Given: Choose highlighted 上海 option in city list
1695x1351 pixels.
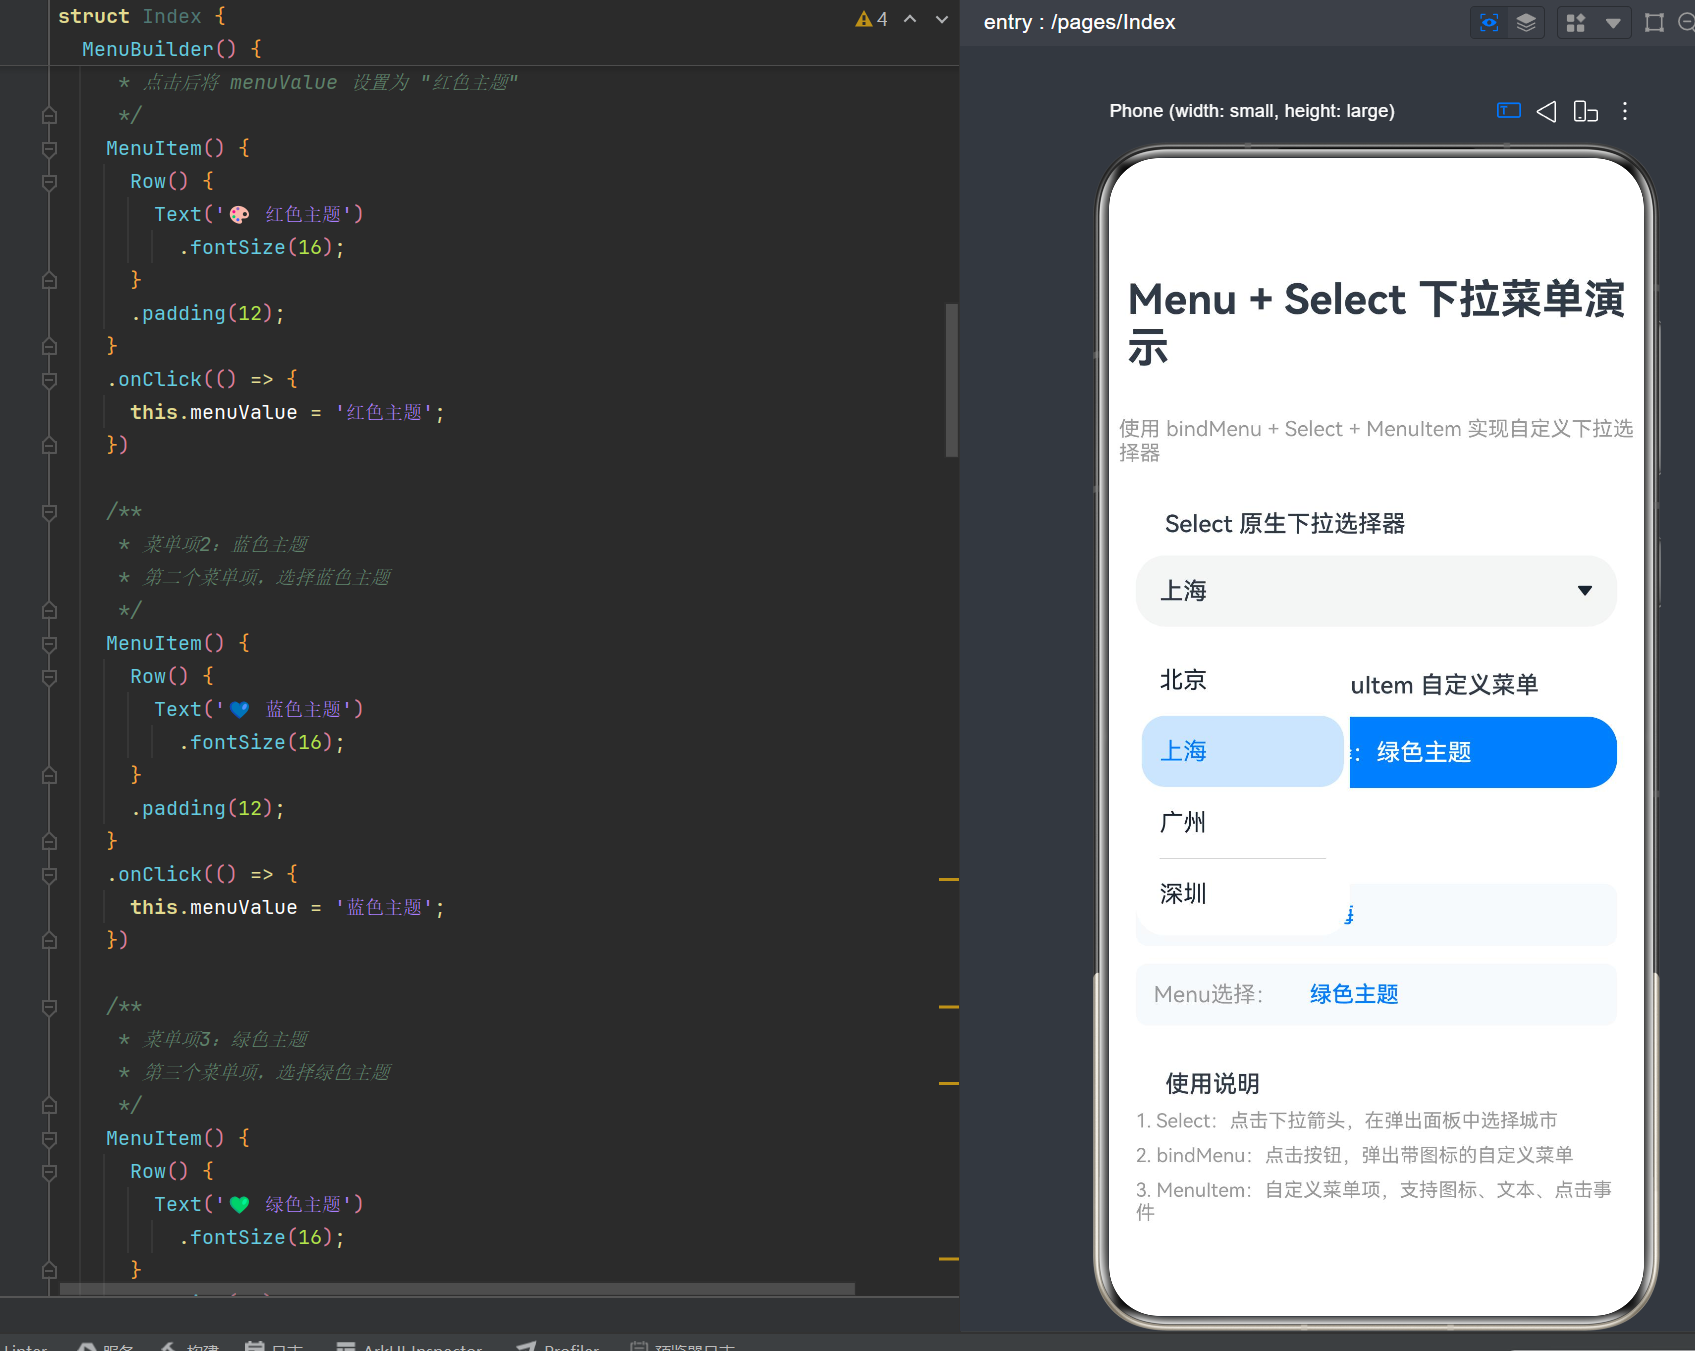Looking at the screenshot, I should [x=1243, y=751].
